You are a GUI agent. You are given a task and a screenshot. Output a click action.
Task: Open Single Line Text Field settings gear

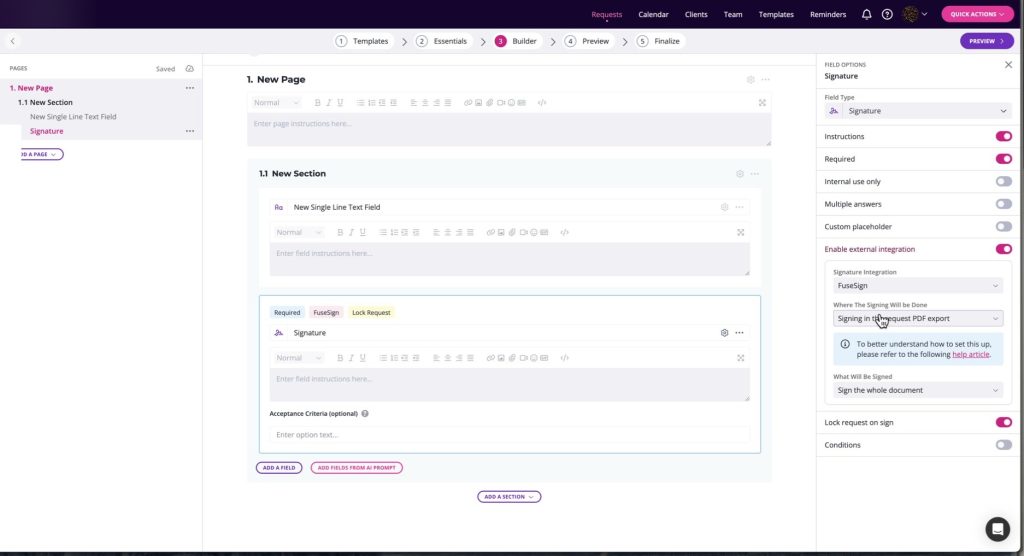[724, 207]
